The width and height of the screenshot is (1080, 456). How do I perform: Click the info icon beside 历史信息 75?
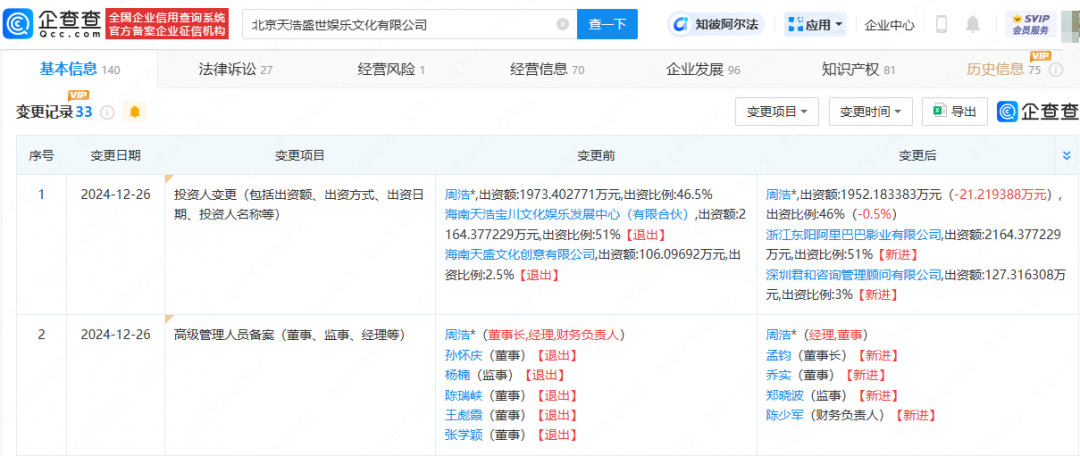click(1055, 70)
